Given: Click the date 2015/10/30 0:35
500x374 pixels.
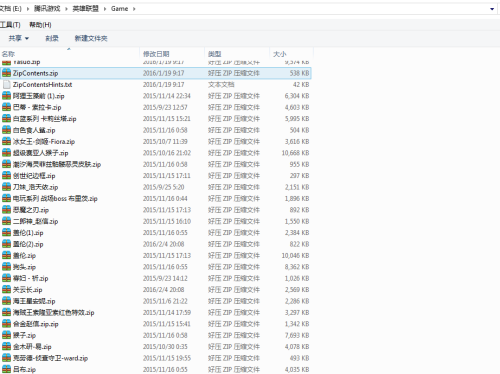Looking at the screenshot, I should (165, 347).
